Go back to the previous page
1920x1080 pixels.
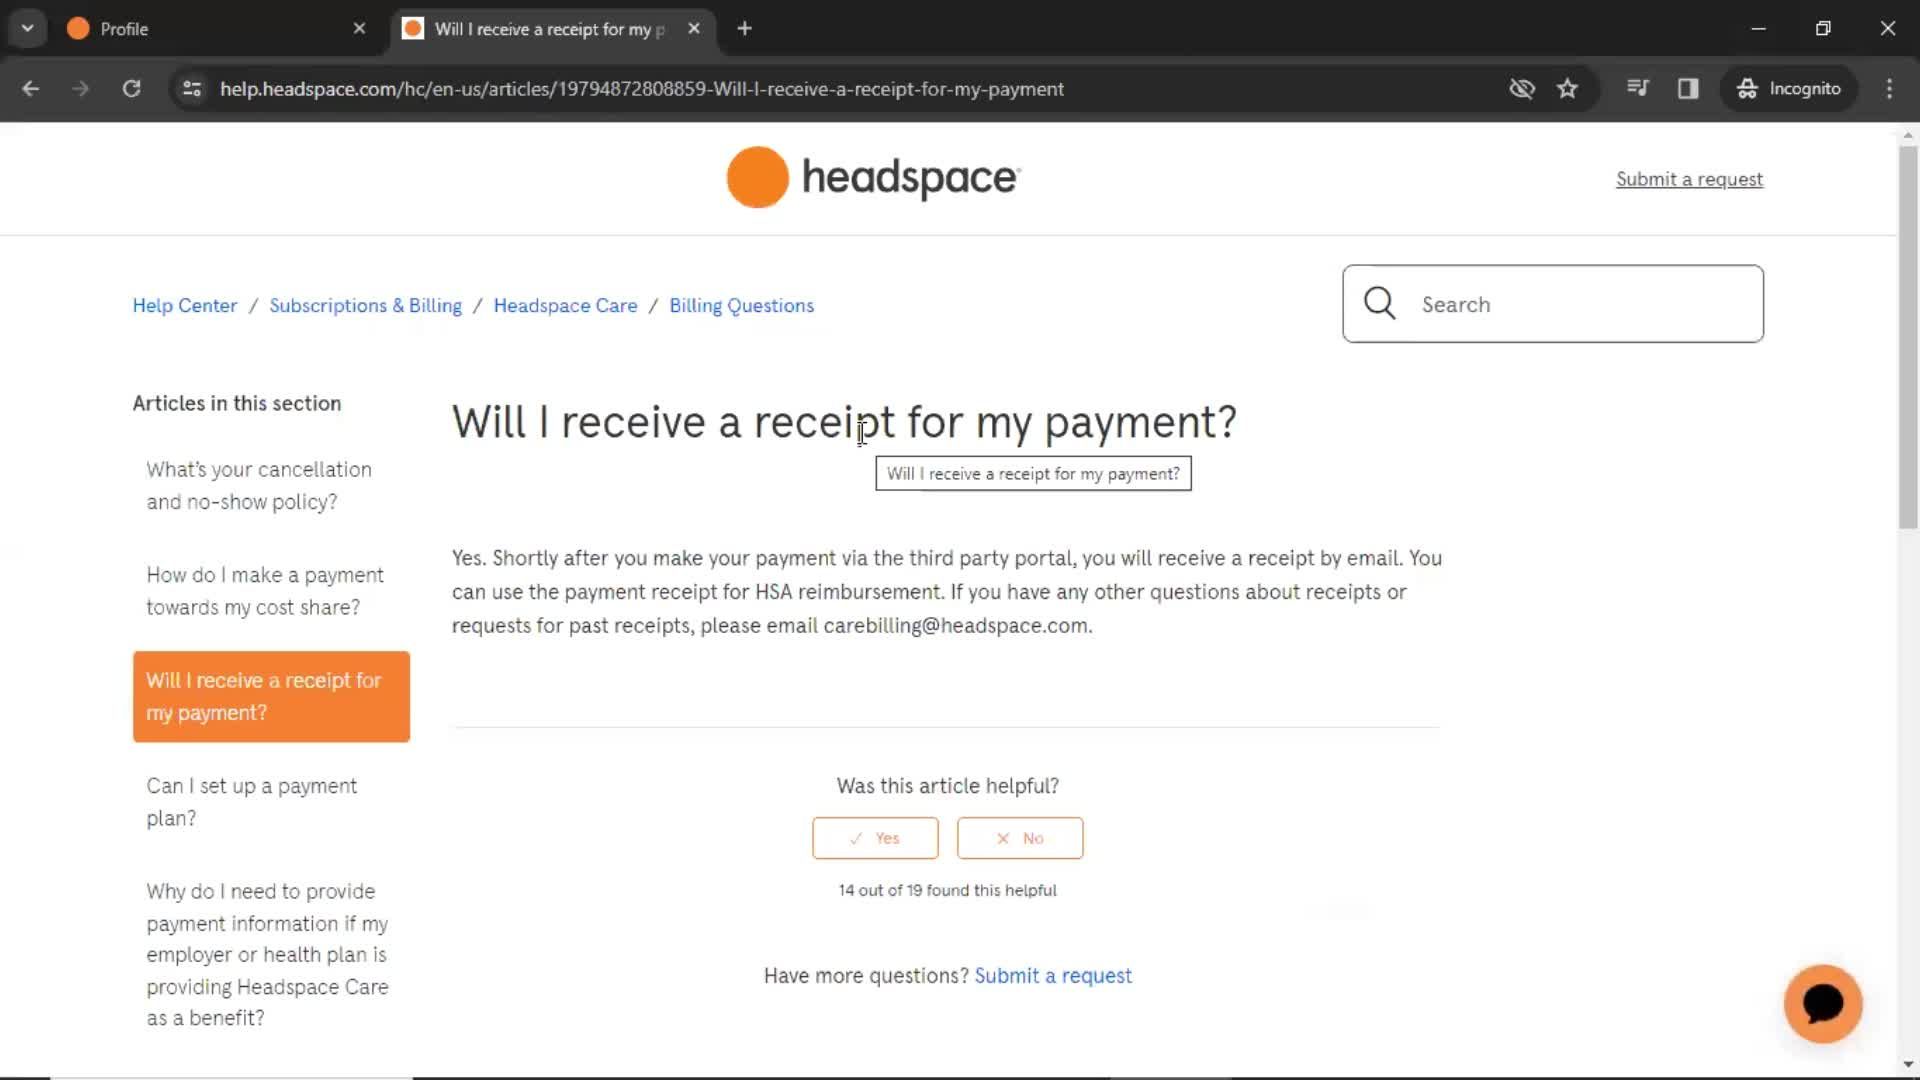click(x=31, y=89)
